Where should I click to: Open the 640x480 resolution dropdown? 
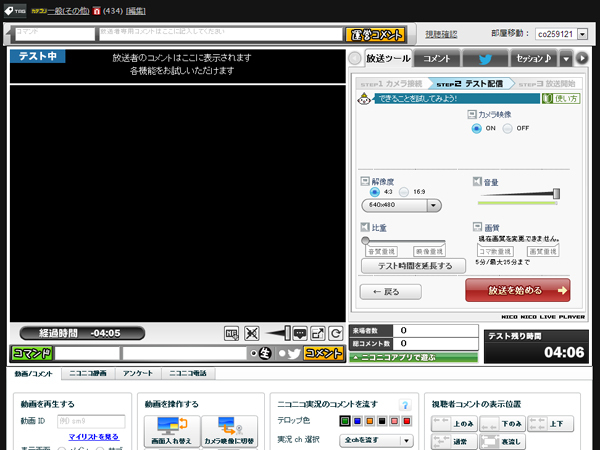pos(402,205)
